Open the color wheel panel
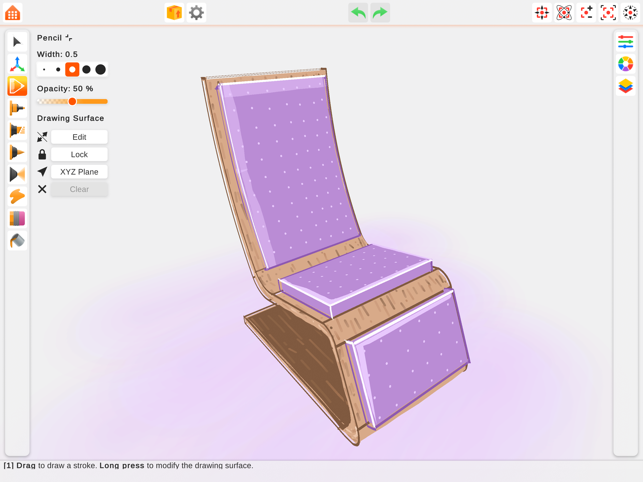This screenshot has height=482, width=643. point(625,64)
